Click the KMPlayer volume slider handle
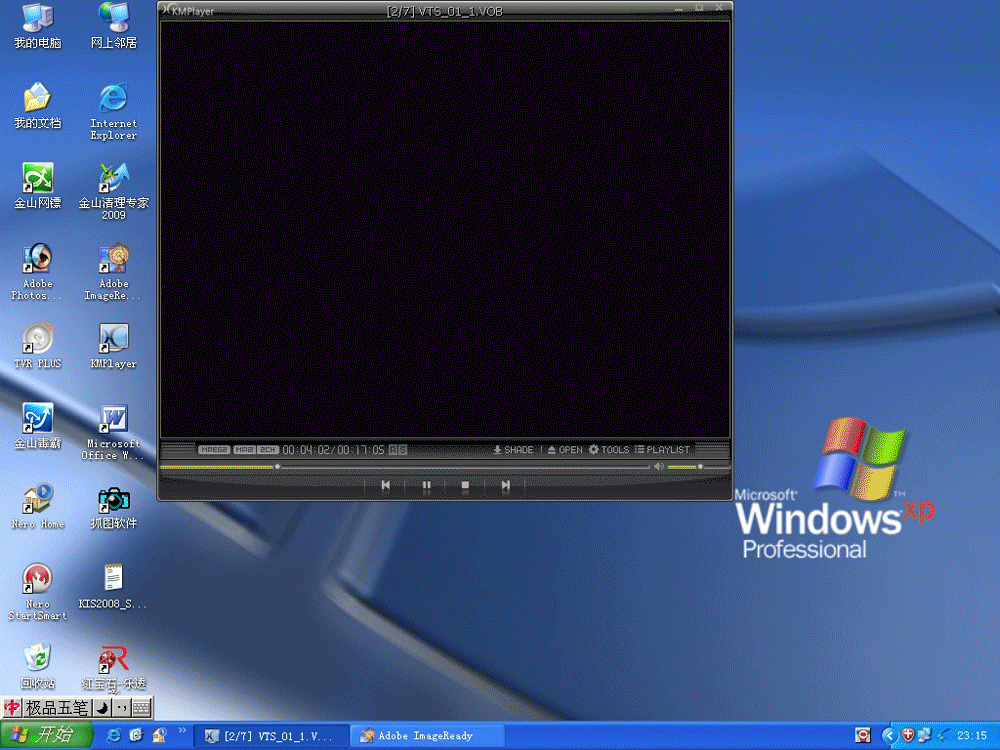1000x750 pixels. 700,467
